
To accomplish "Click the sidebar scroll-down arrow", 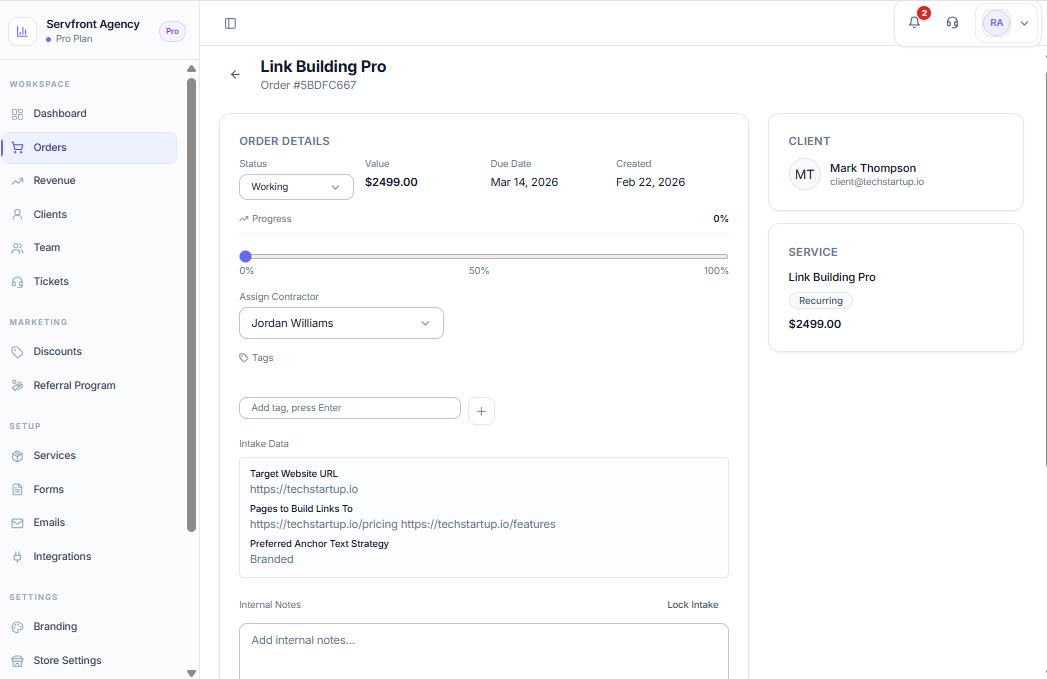I will pyautogui.click(x=192, y=673).
